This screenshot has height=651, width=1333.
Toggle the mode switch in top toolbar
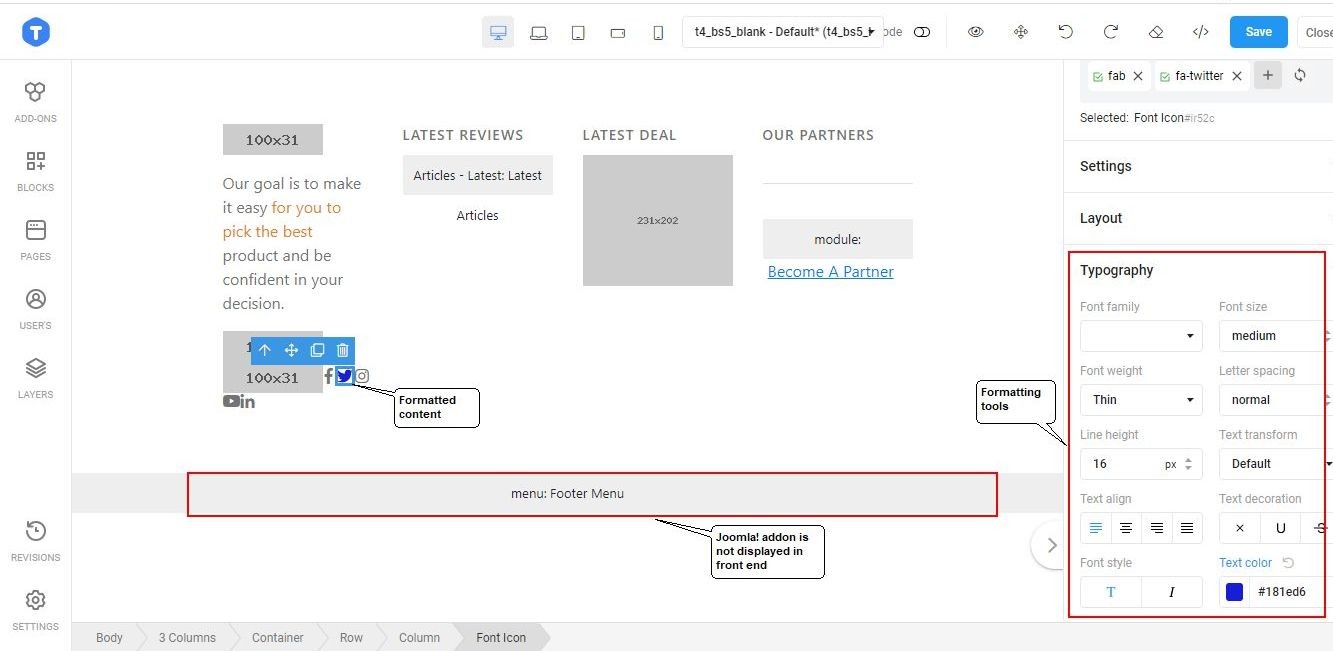(x=922, y=32)
